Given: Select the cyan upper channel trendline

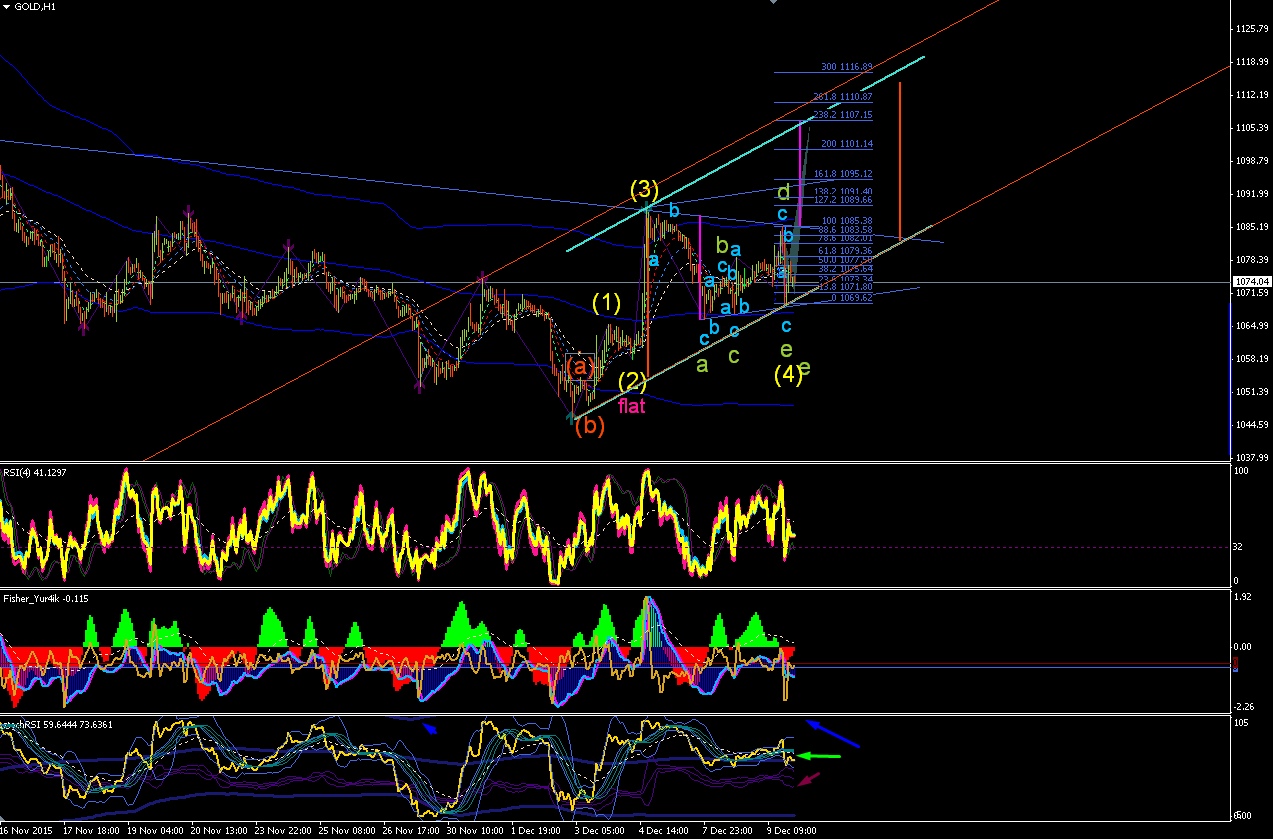Looking at the screenshot, I should coord(745,153).
